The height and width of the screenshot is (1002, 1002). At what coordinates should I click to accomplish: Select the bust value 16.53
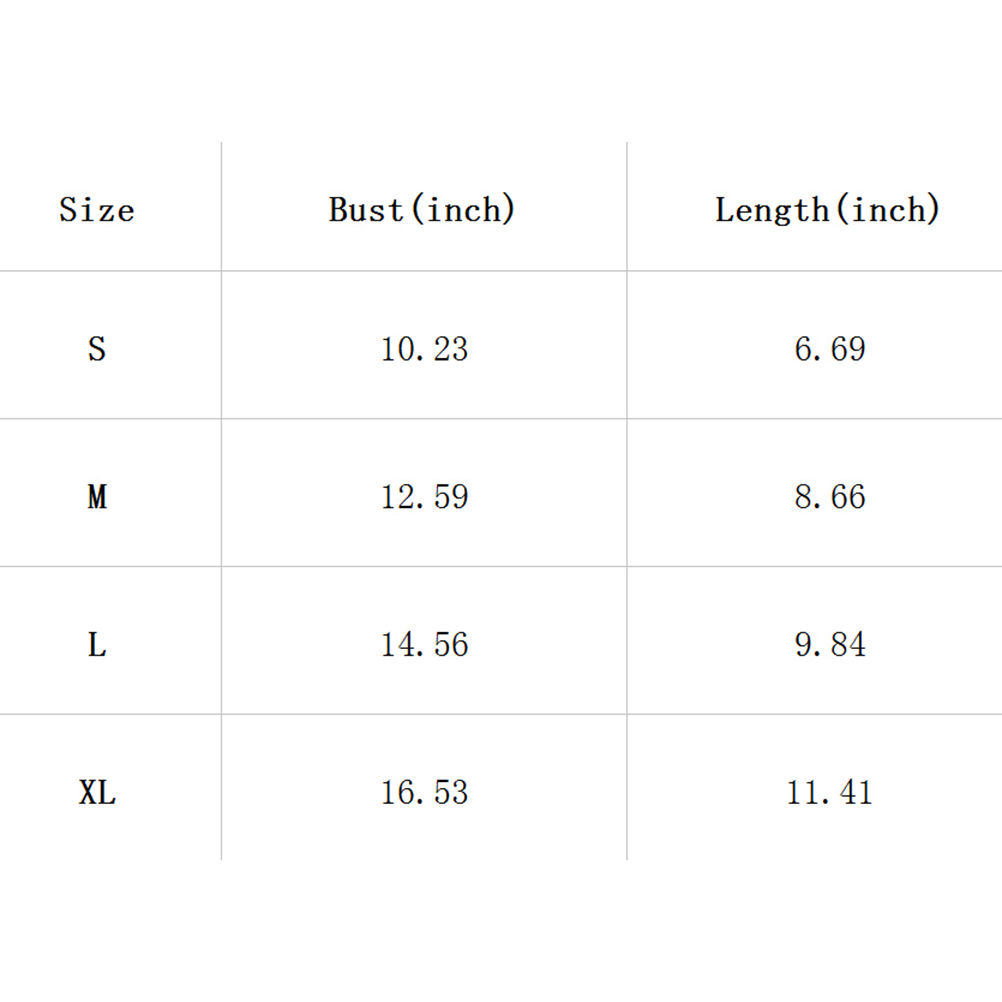[x=424, y=793]
